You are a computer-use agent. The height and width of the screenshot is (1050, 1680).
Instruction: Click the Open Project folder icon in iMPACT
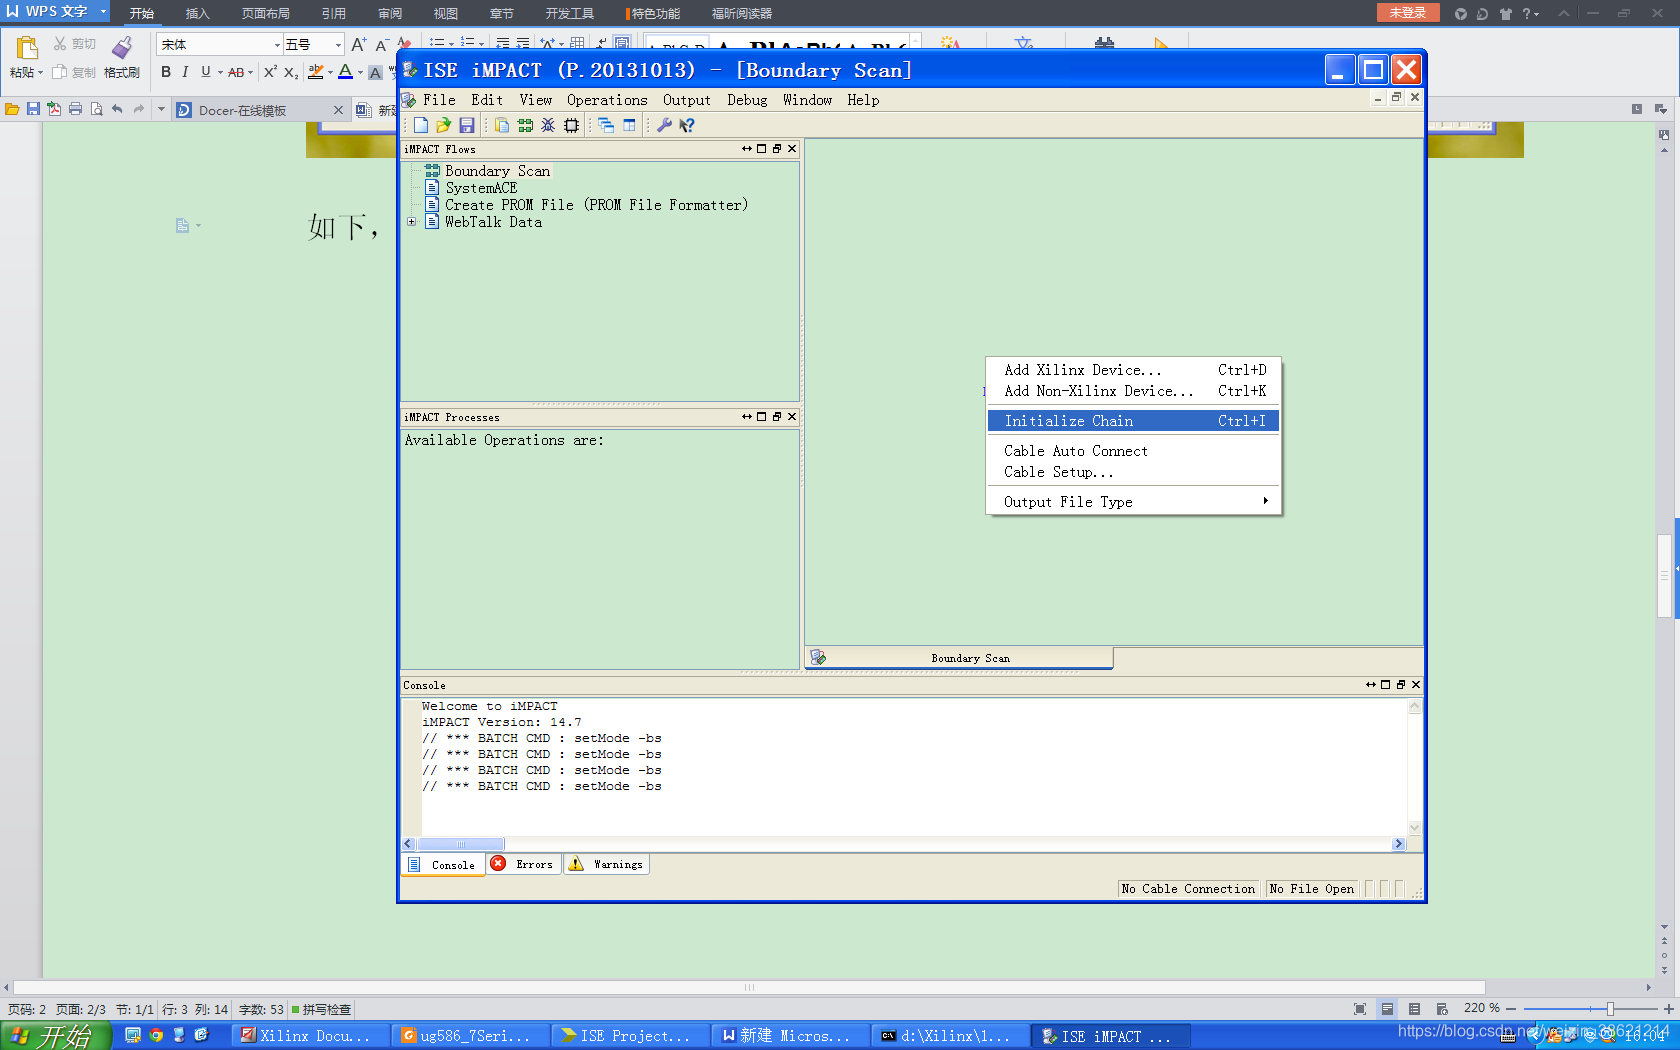(443, 125)
